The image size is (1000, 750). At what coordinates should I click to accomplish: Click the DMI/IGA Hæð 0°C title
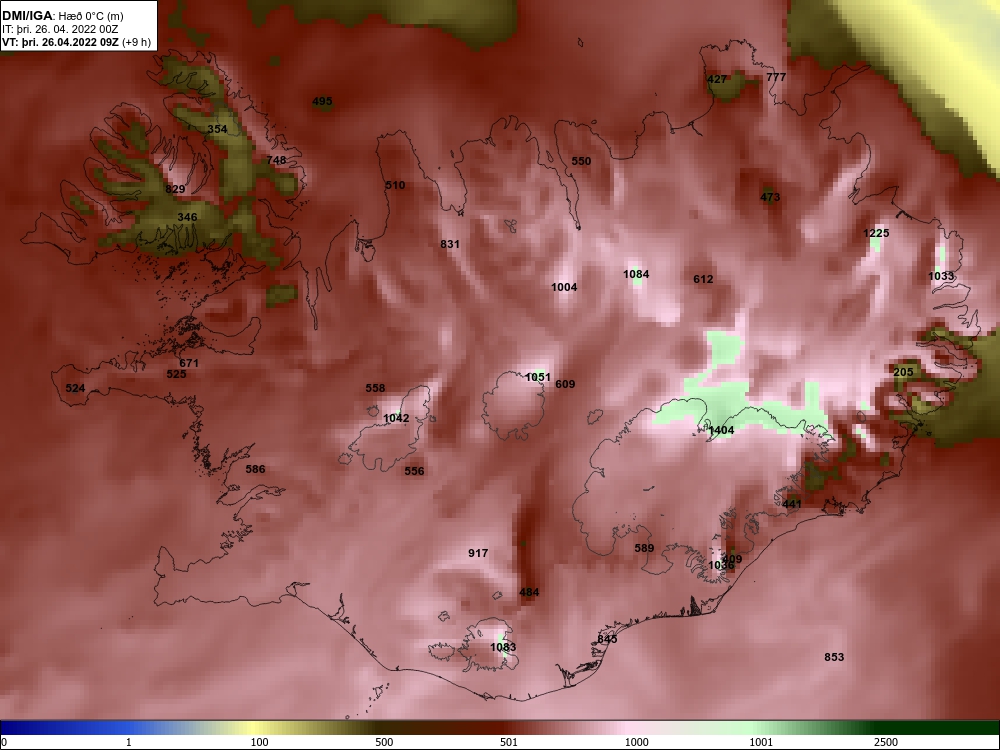[62, 16]
